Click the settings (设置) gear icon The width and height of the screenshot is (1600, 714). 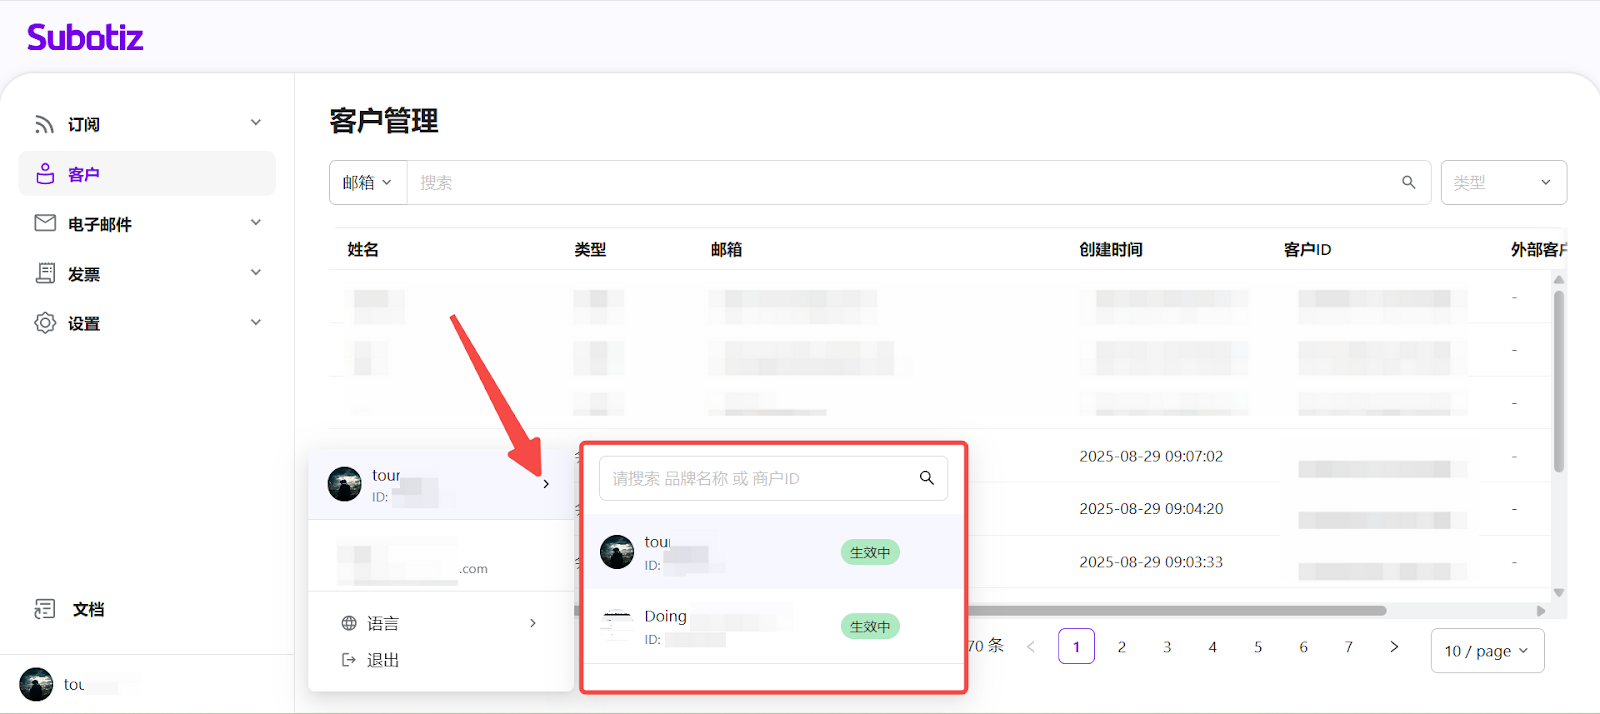click(x=45, y=323)
